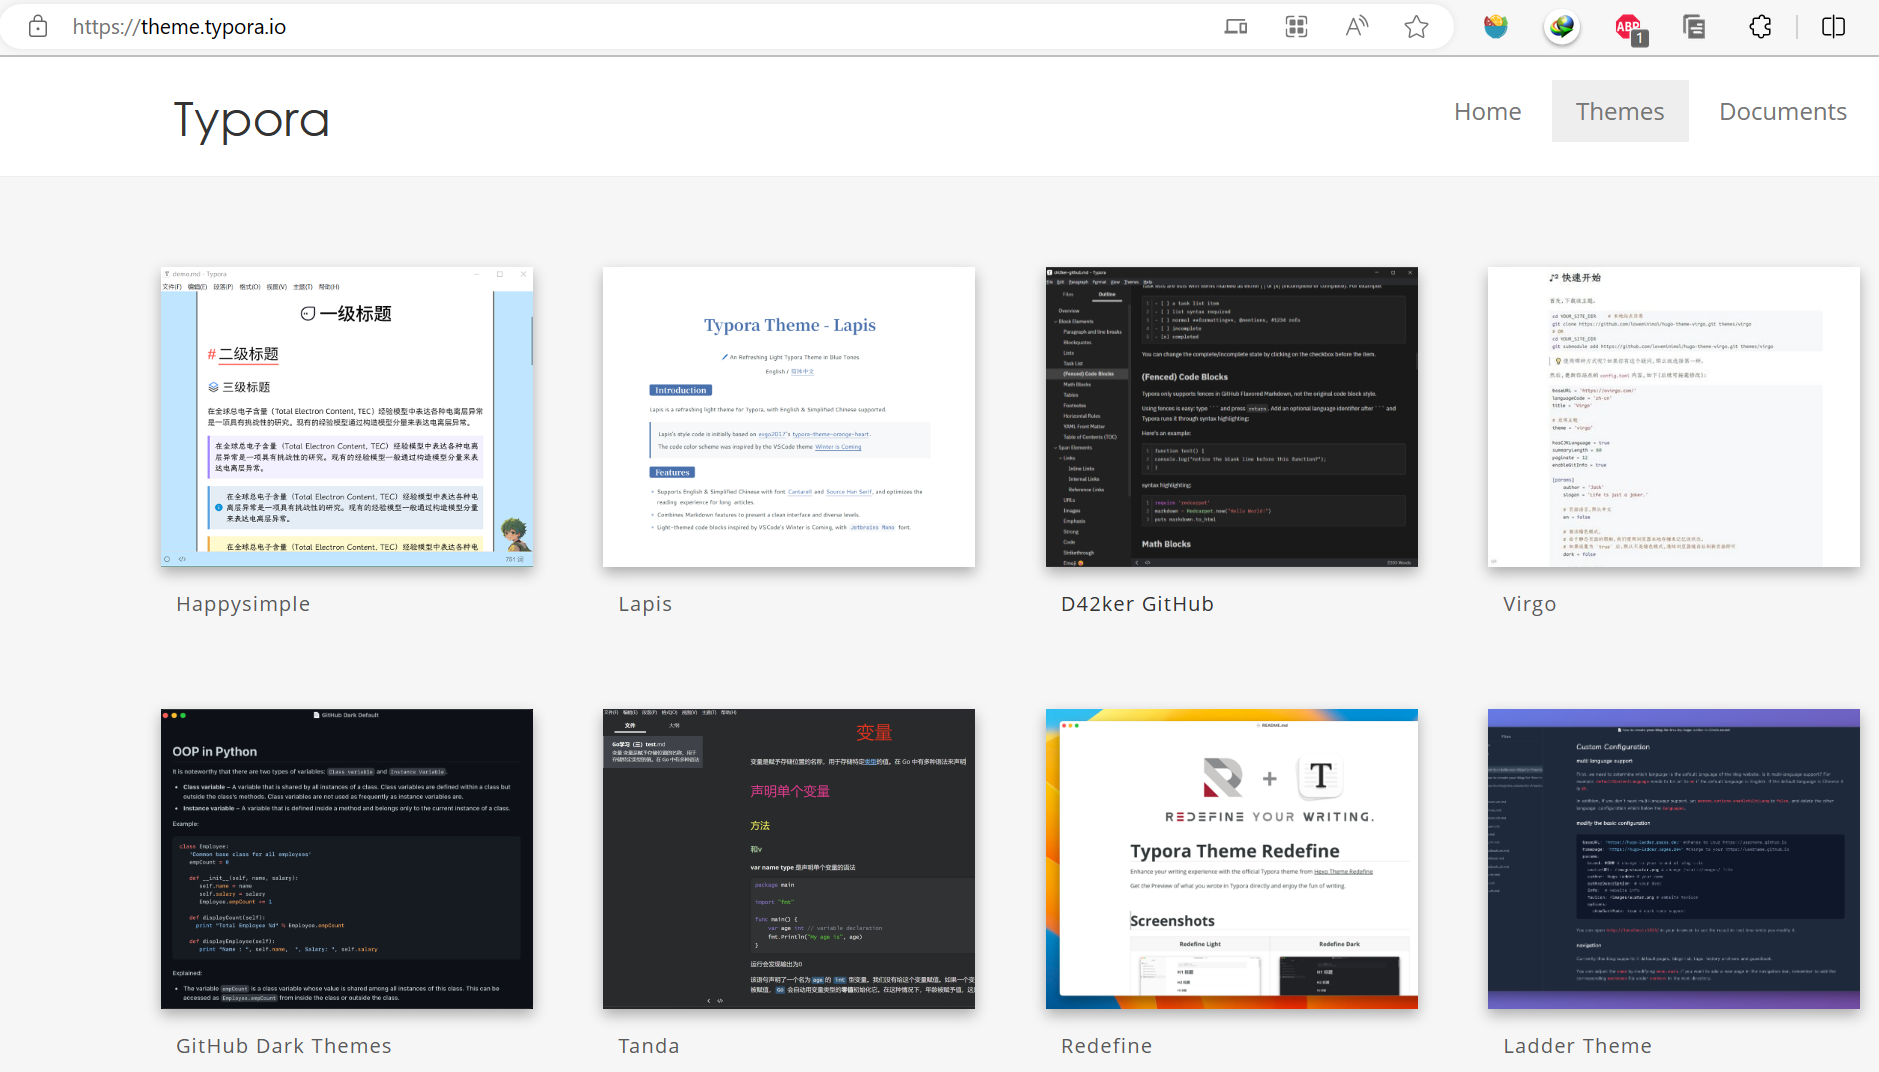Open the Virgo theme preview image

tap(1674, 417)
